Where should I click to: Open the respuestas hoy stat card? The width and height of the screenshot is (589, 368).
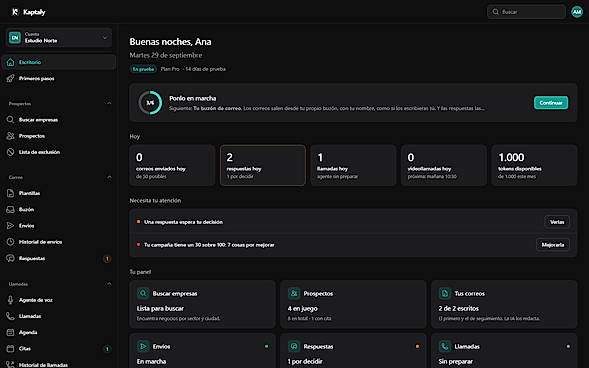(263, 165)
